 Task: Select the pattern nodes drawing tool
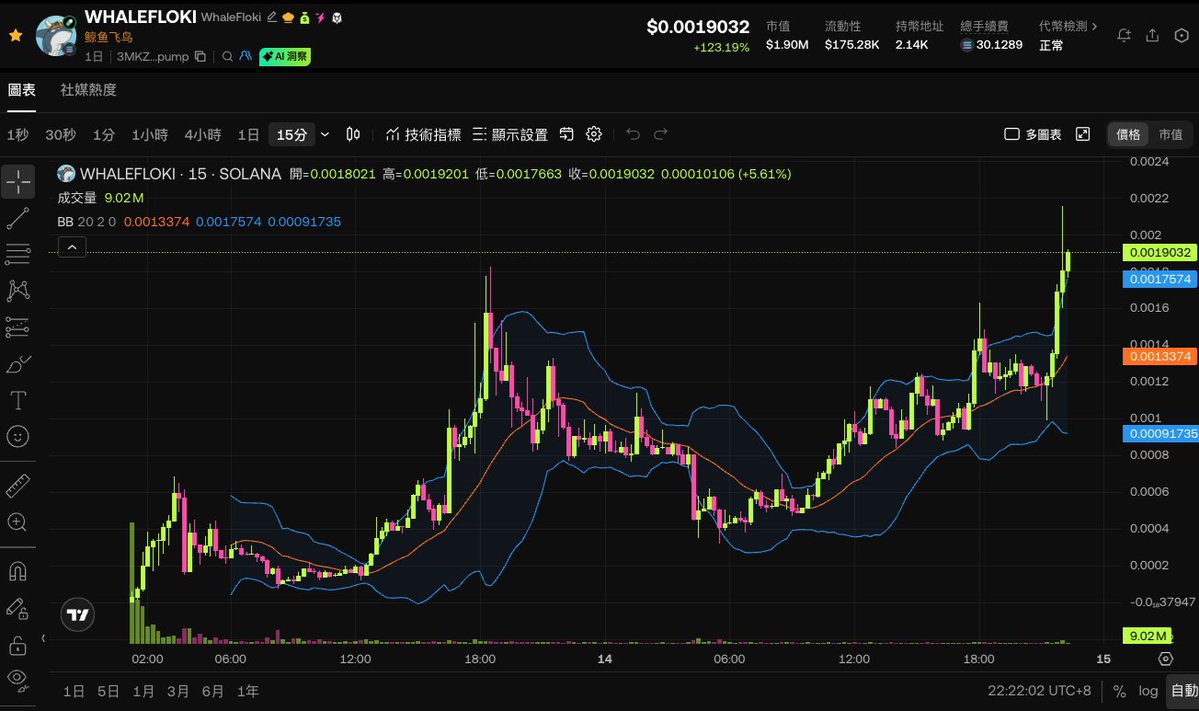pyautogui.click(x=18, y=291)
